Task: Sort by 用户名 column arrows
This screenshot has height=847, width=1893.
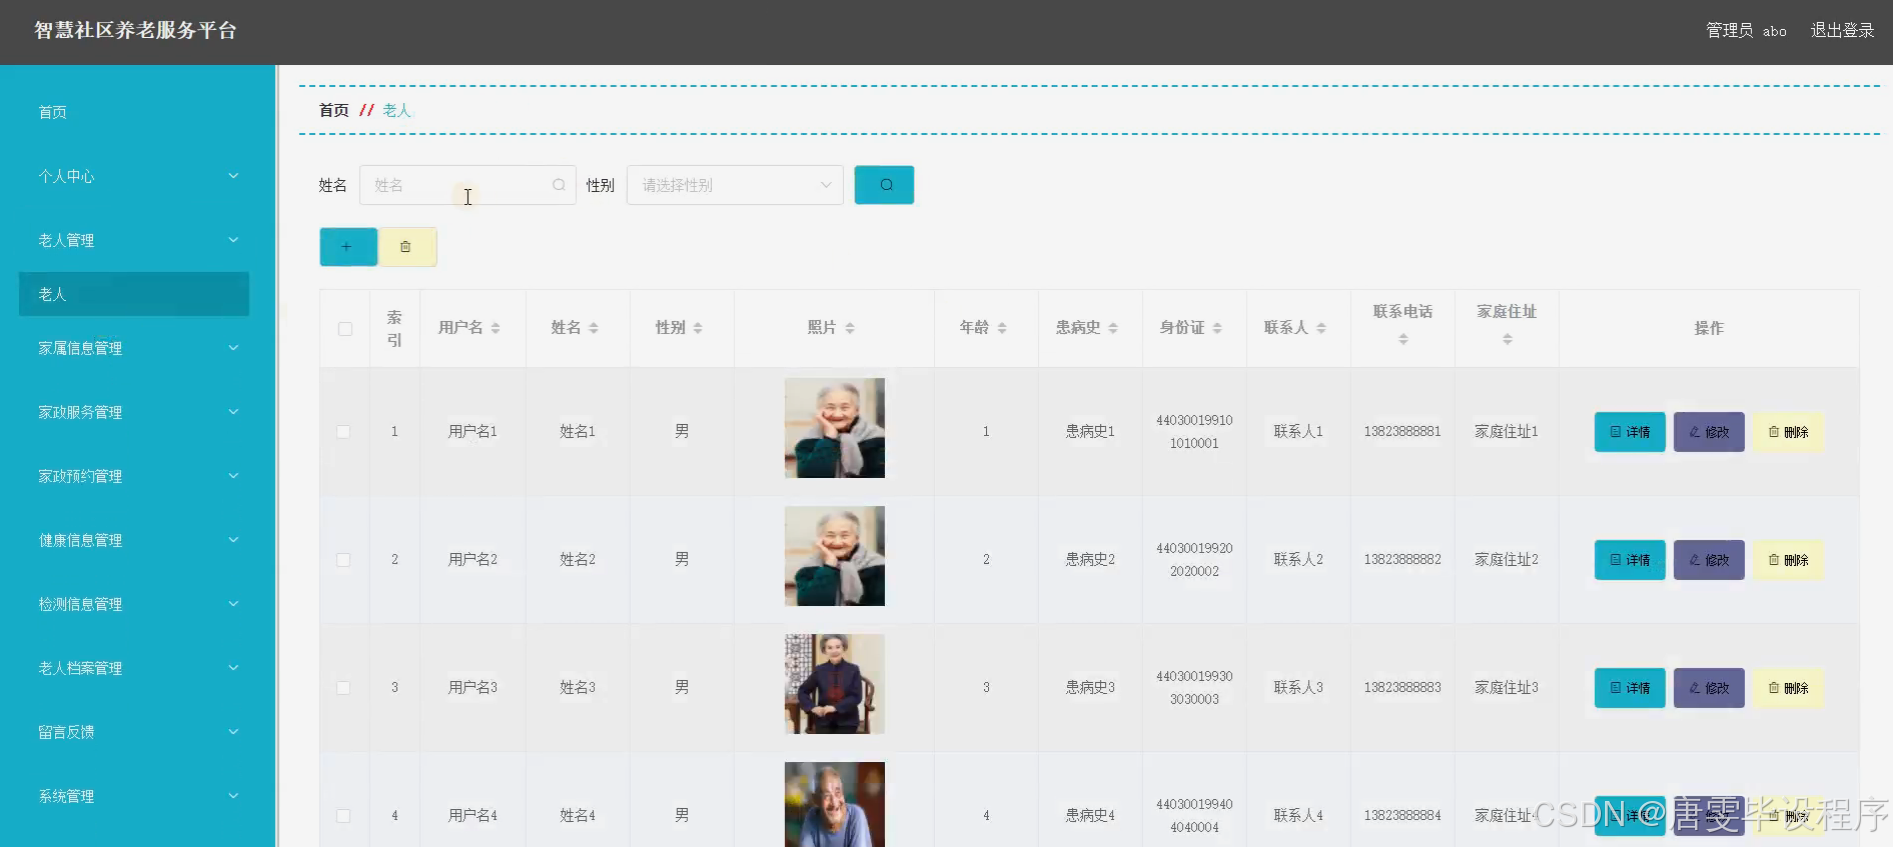Action: coord(495,328)
